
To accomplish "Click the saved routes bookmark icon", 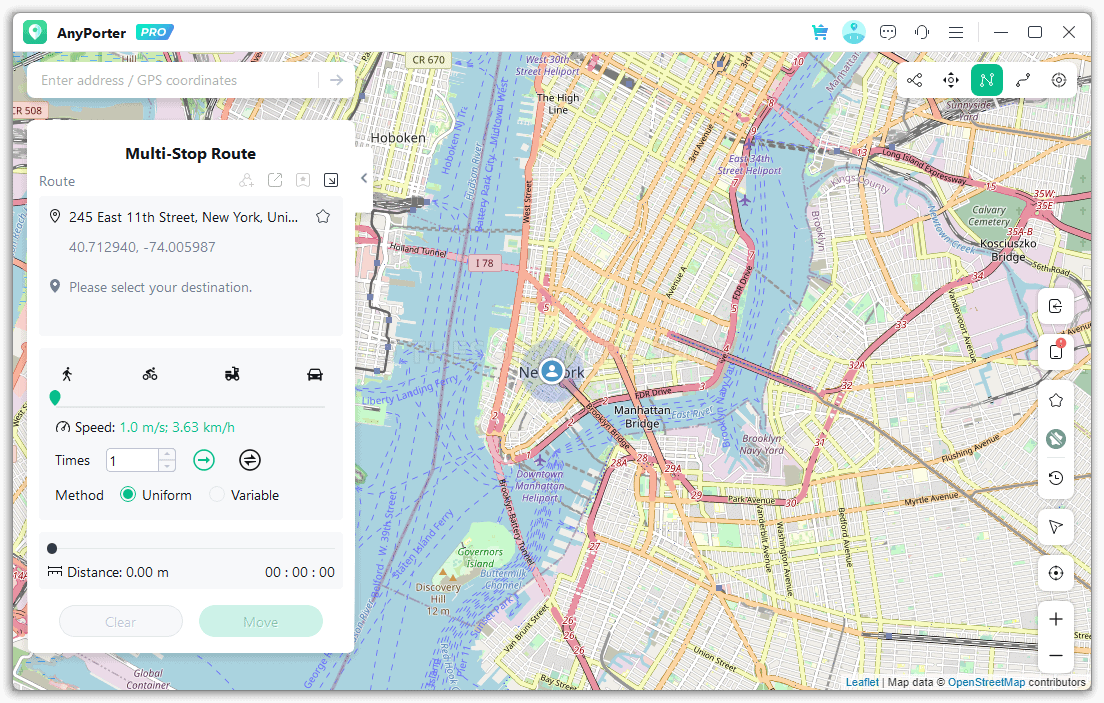I will [x=303, y=180].
